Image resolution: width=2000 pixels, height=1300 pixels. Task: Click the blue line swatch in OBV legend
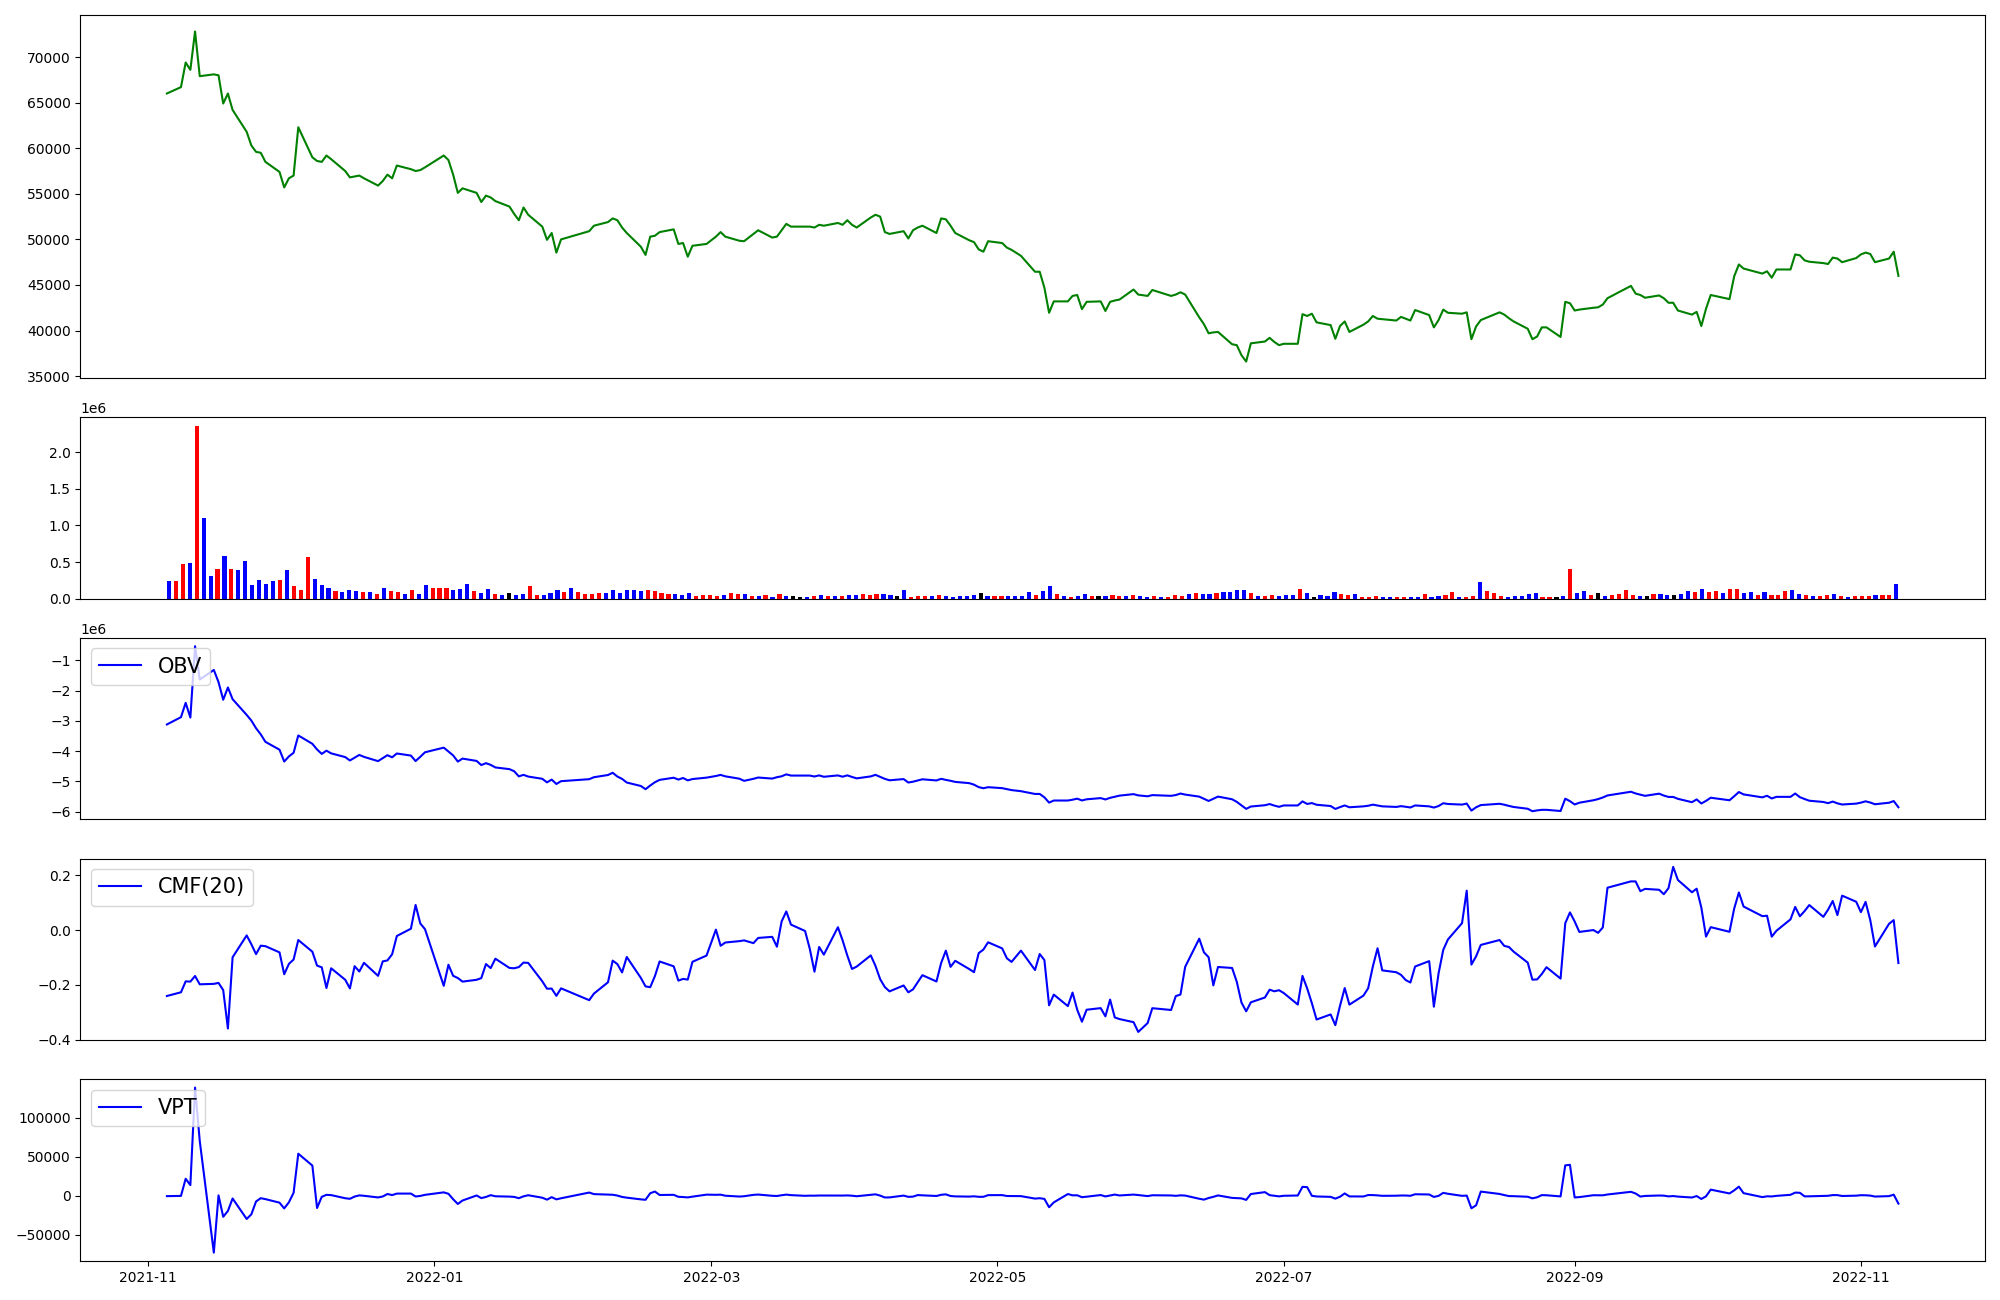click(x=120, y=666)
